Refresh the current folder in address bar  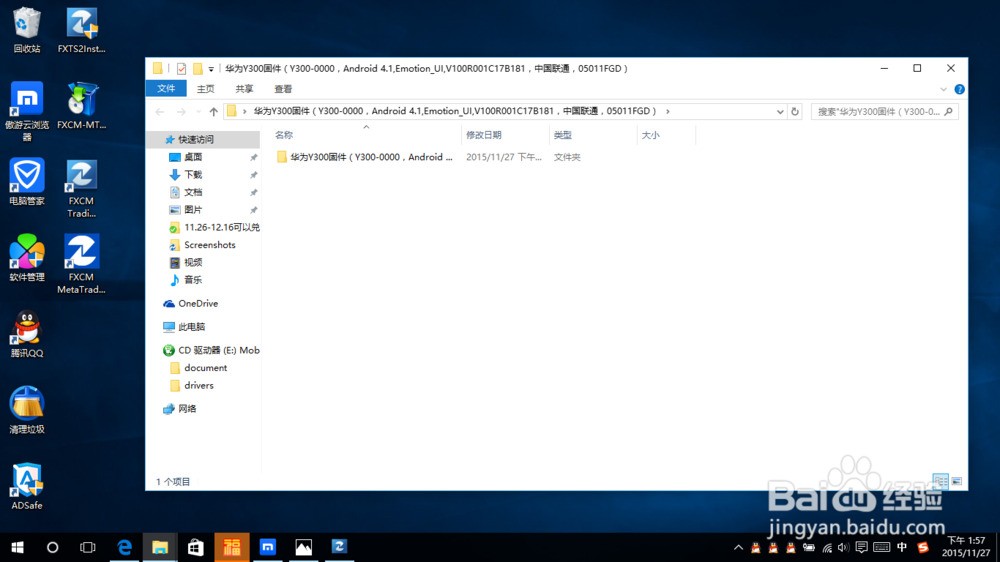click(795, 111)
